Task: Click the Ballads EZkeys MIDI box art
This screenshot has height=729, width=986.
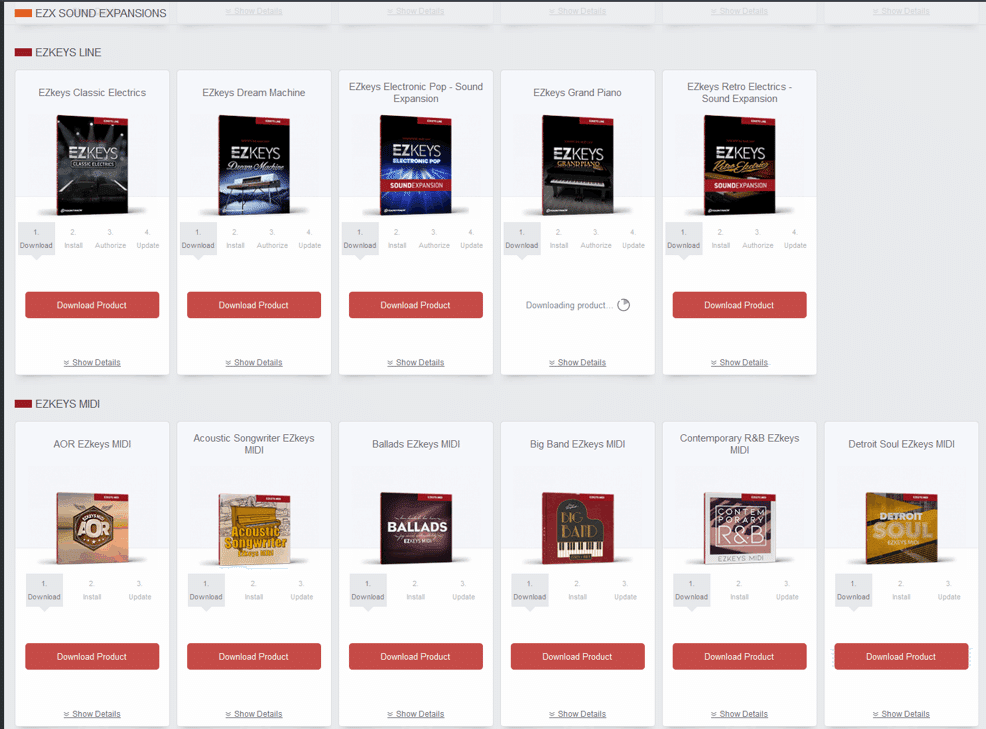Action: pyautogui.click(x=416, y=528)
